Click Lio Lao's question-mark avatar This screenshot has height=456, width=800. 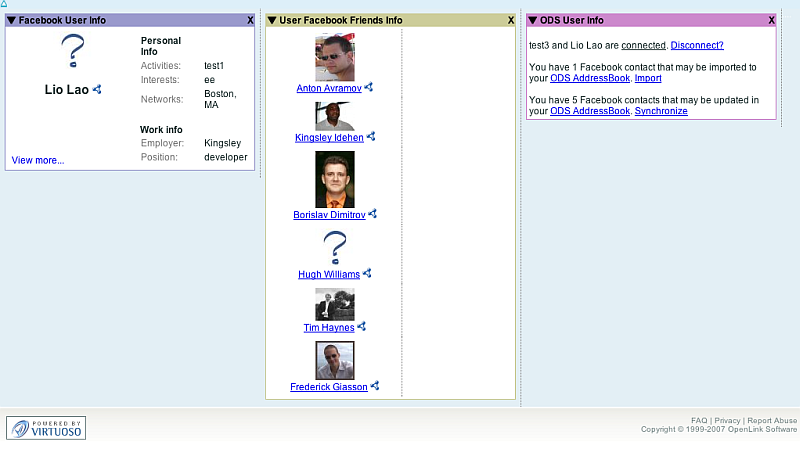(x=73, y=50)
